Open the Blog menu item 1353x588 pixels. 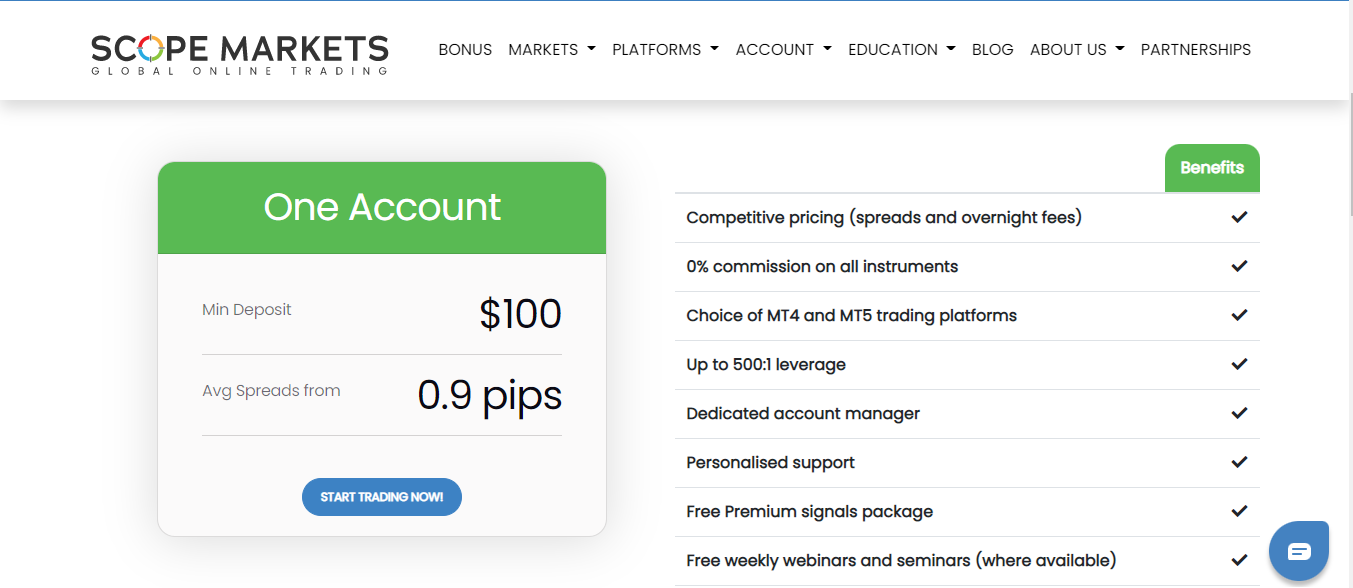tap(993, 49)
